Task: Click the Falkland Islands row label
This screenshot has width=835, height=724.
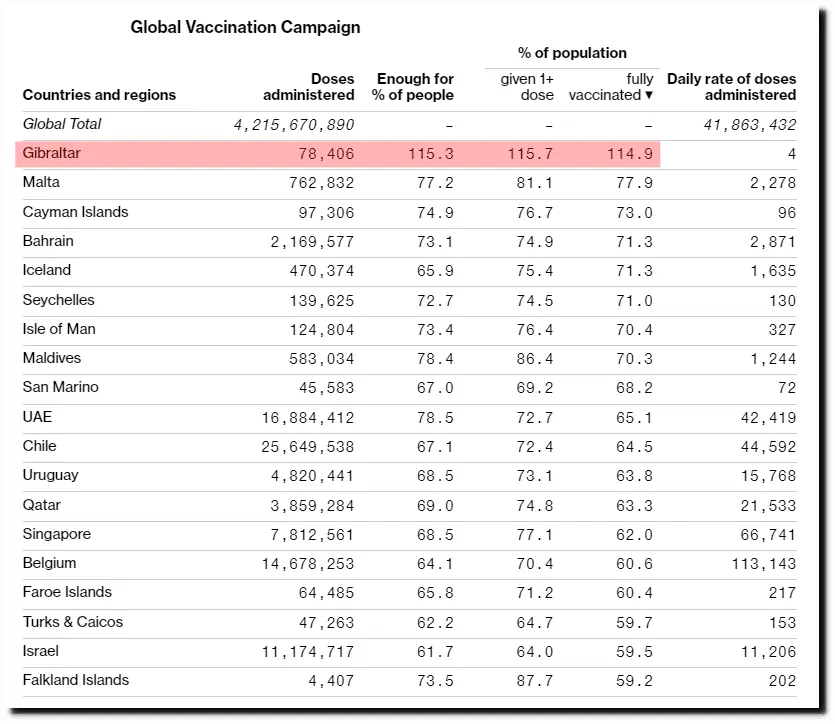Action: [x=76, y=680]
